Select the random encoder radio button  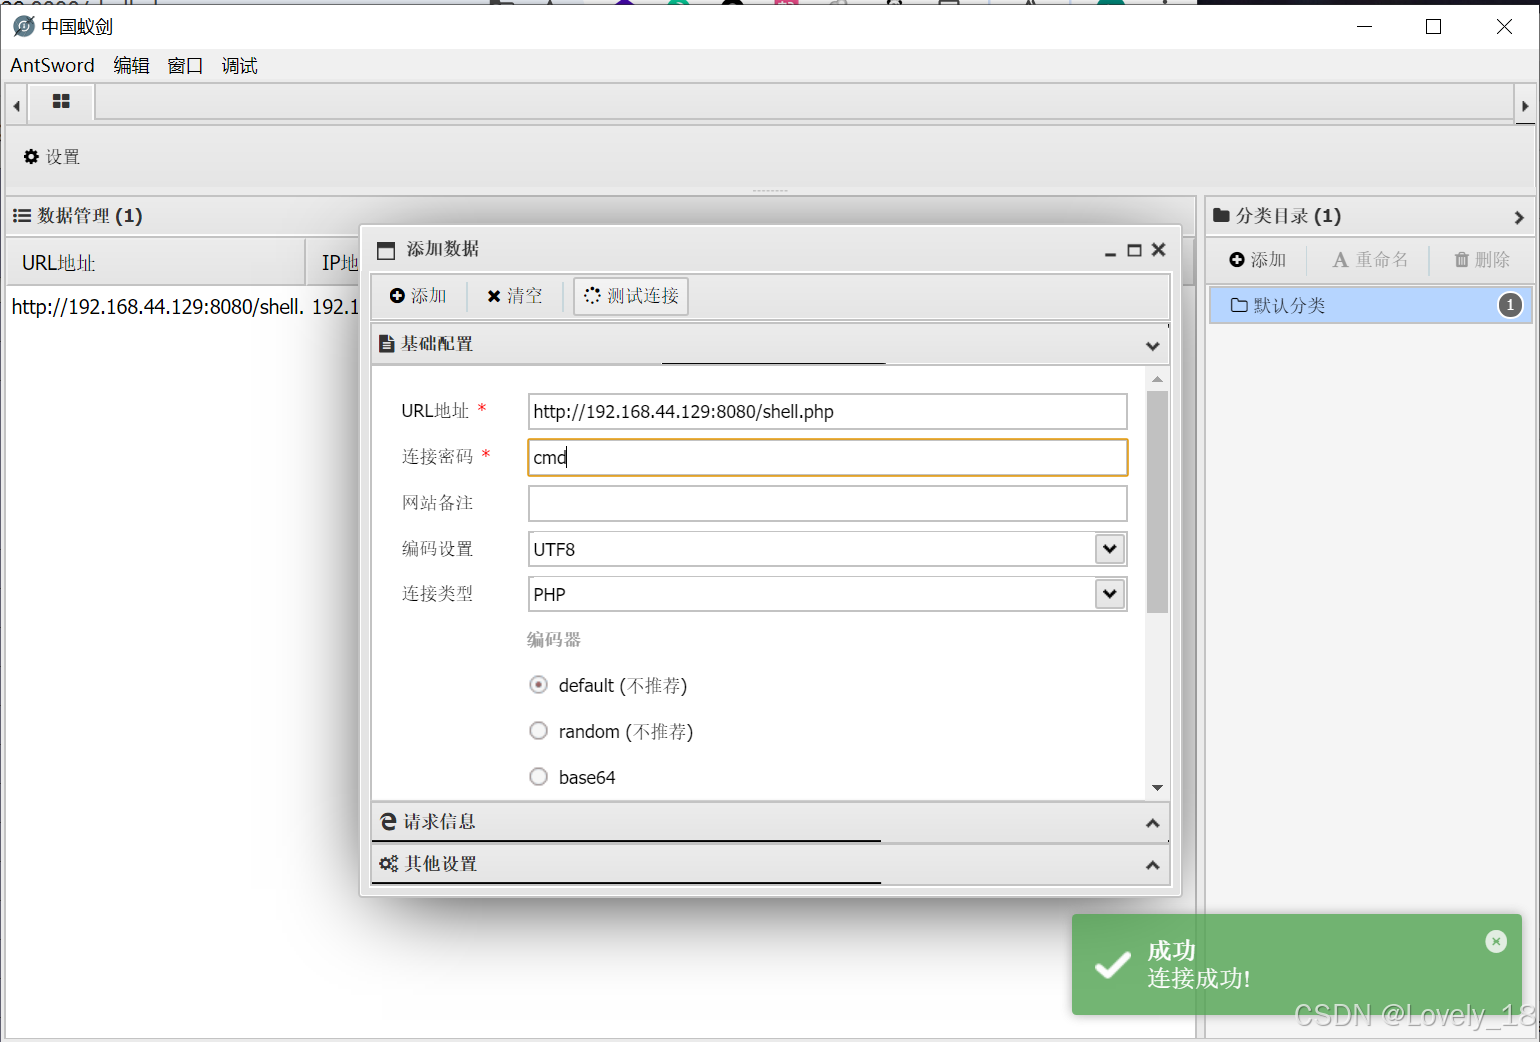[538, 731]
